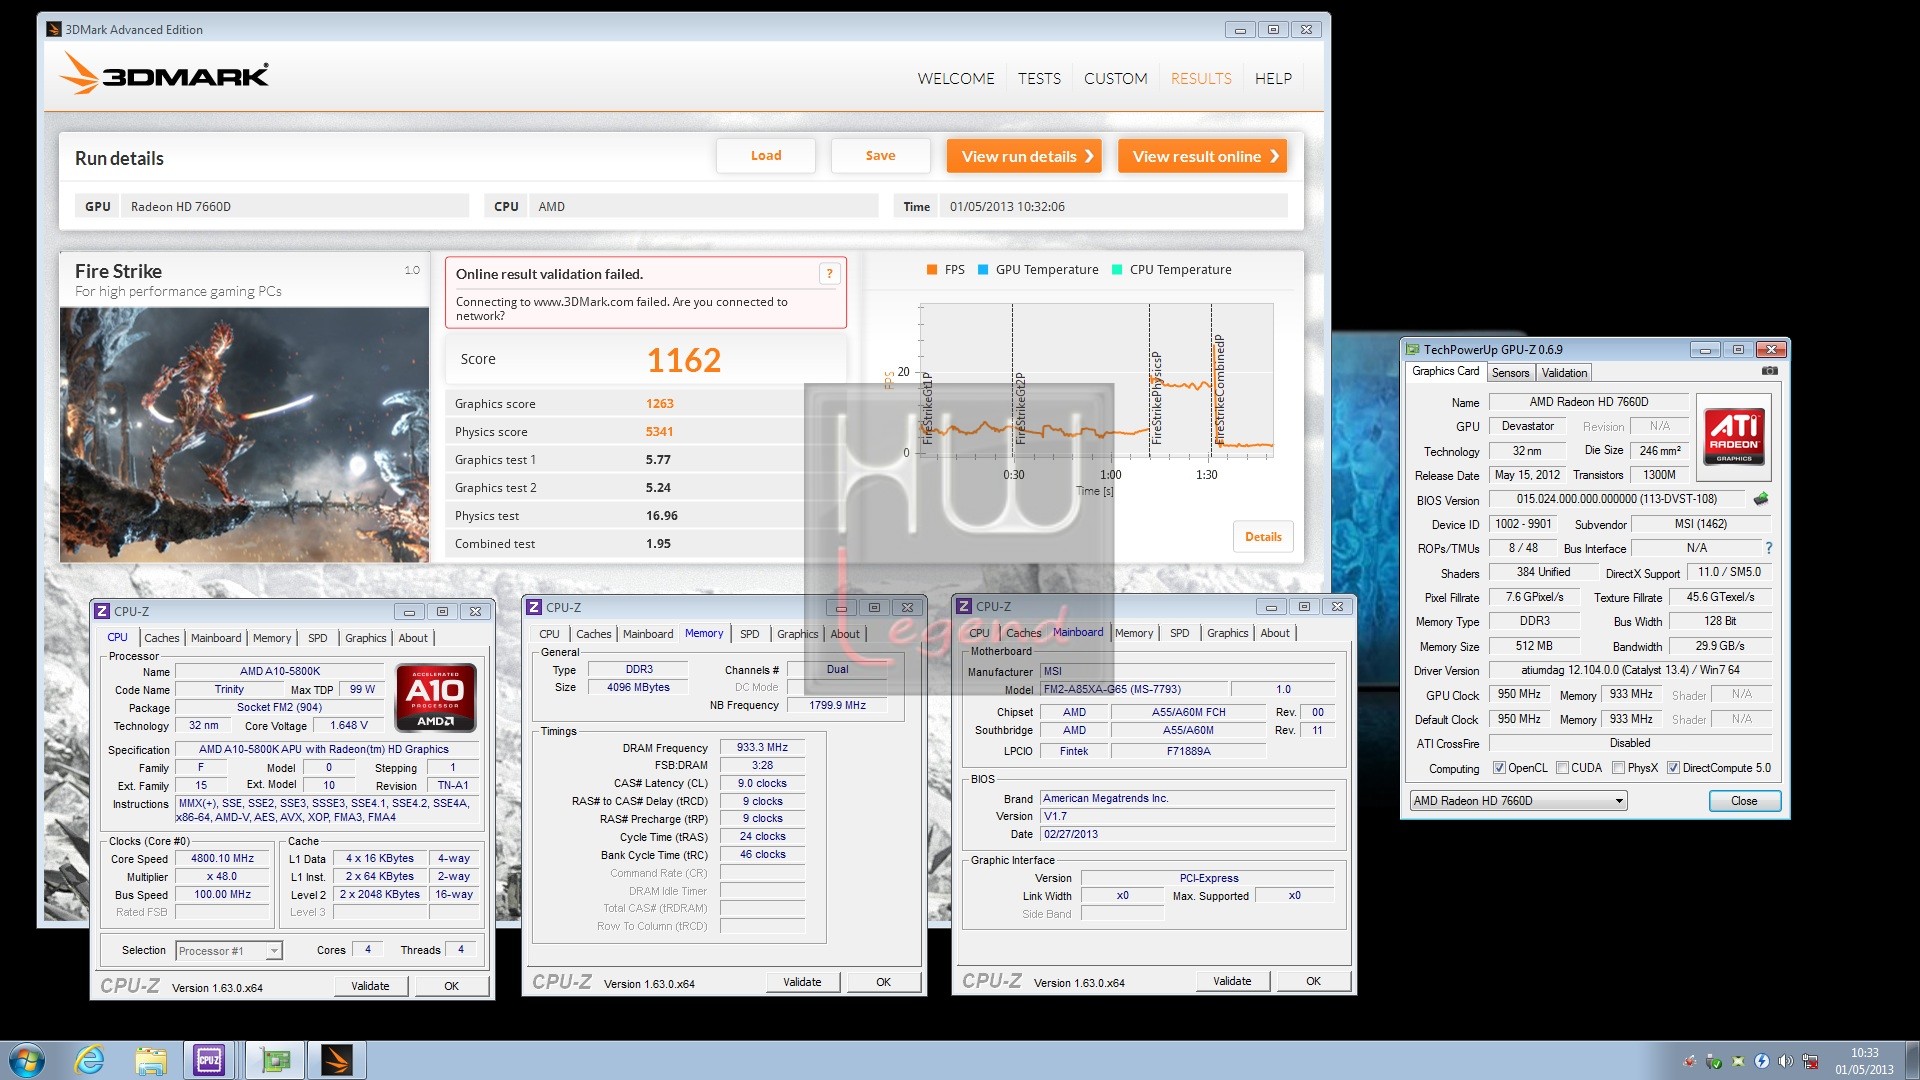Click the blue lightning bolt tray icon
Image resolution: width=1920 pixels, height=1080 pixels.
(1761, 1061)
